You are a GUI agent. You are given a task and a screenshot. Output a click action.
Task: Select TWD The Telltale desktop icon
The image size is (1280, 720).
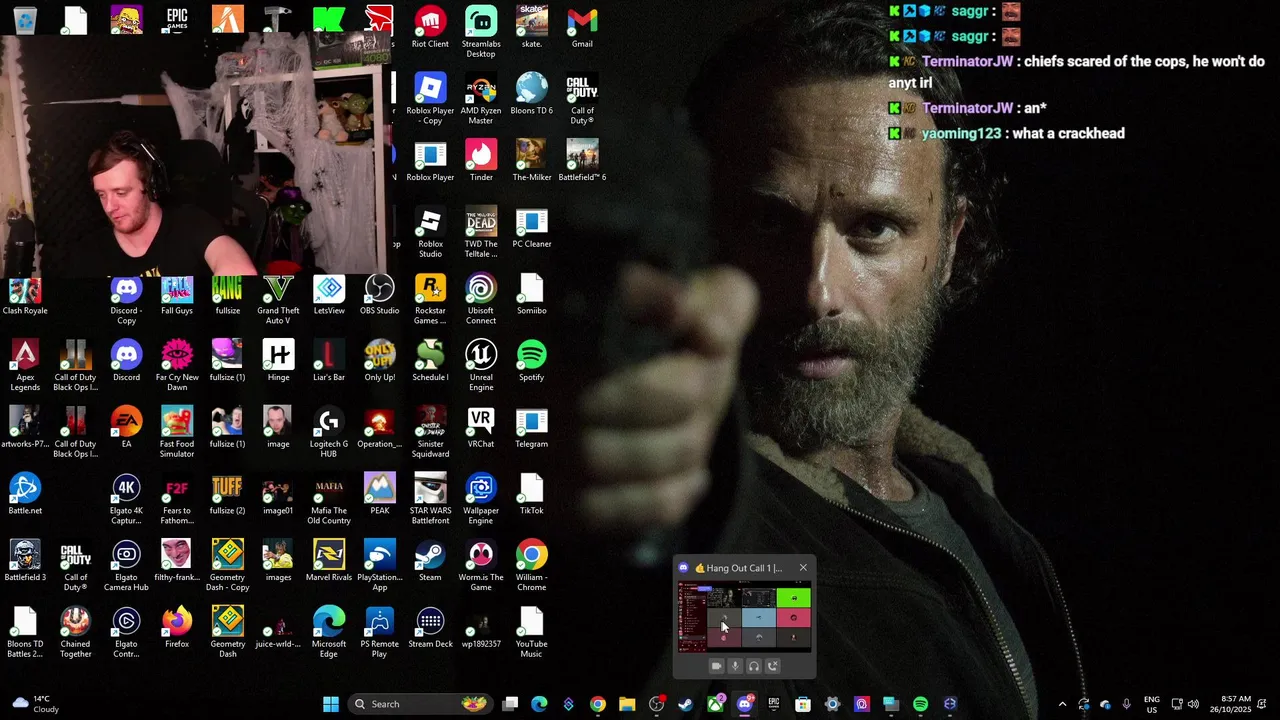[x=481, y=232]
